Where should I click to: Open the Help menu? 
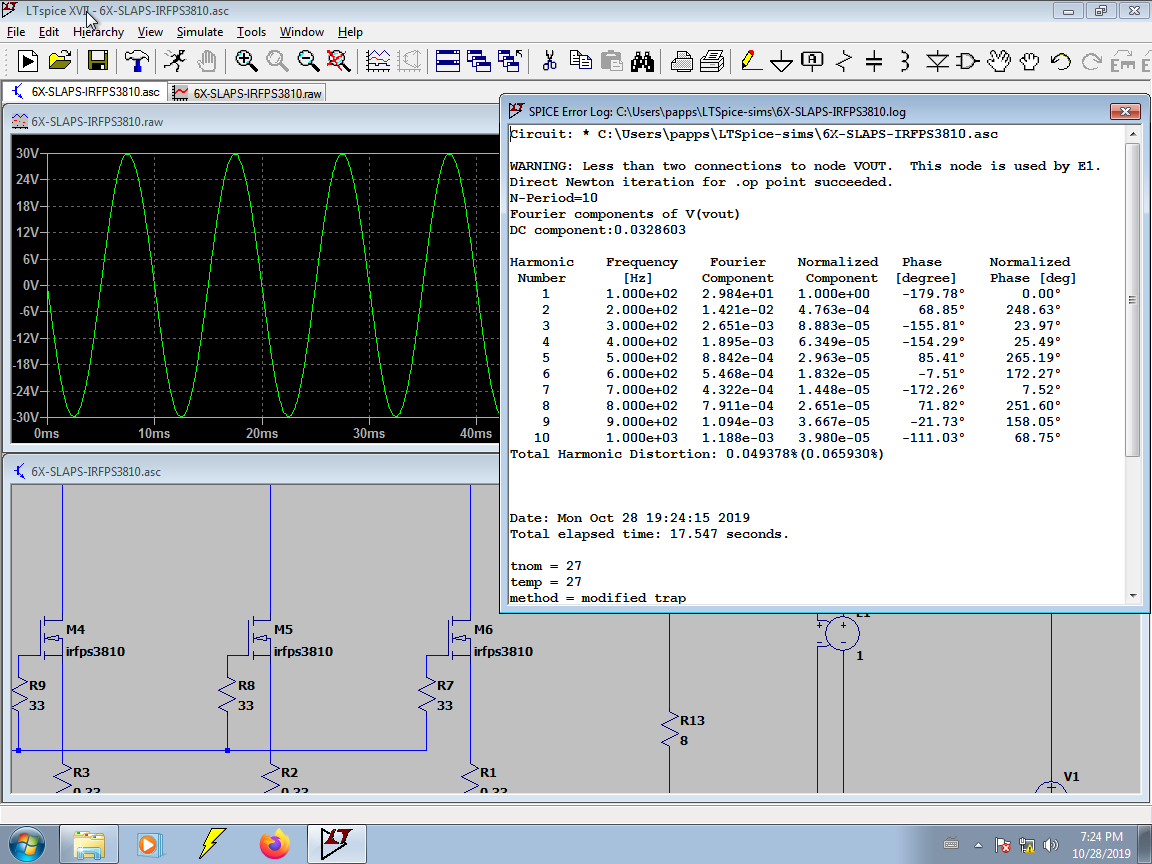point(350,32)
